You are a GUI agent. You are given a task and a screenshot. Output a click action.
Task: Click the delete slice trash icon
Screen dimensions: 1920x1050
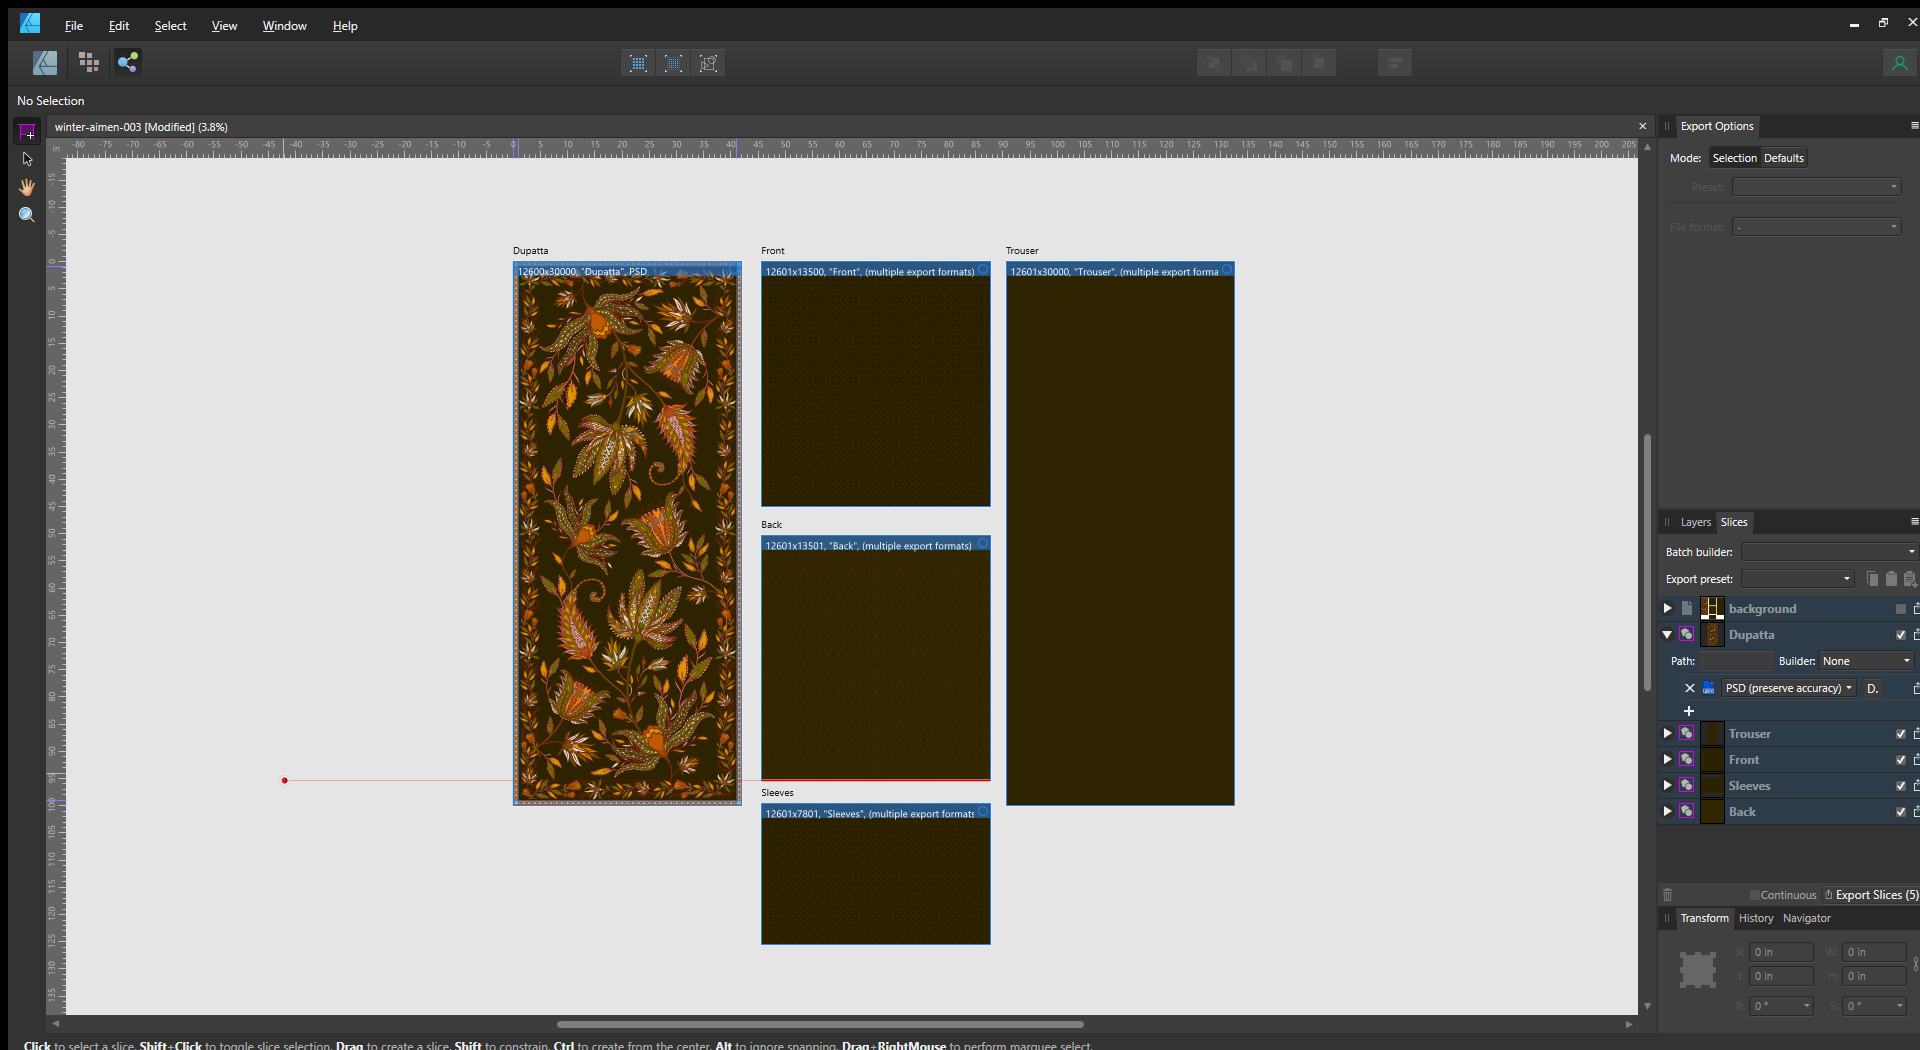pos(1667,895)
